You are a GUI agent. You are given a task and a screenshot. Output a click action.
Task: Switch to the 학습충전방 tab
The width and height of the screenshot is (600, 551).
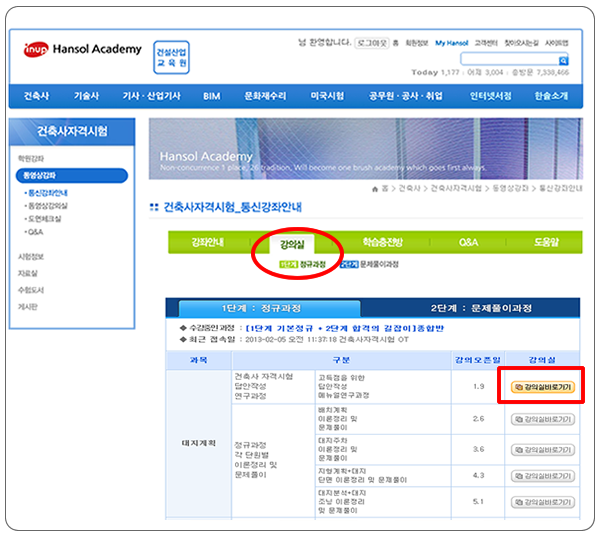383,242
